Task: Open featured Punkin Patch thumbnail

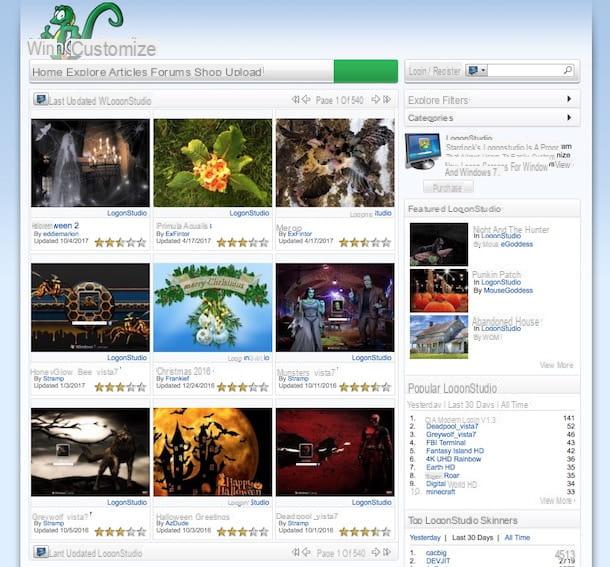Action: point(439,290)
